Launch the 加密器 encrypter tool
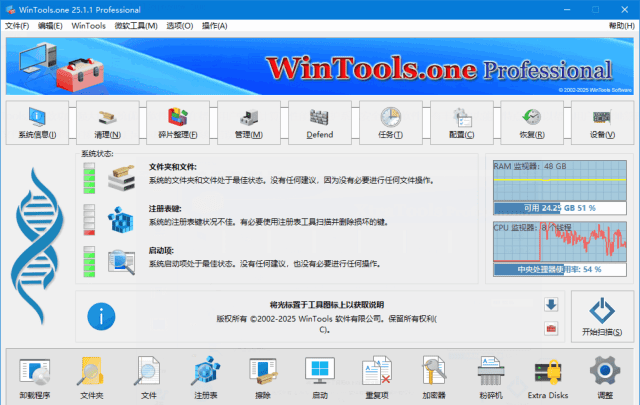 click(x=434, y=378)
